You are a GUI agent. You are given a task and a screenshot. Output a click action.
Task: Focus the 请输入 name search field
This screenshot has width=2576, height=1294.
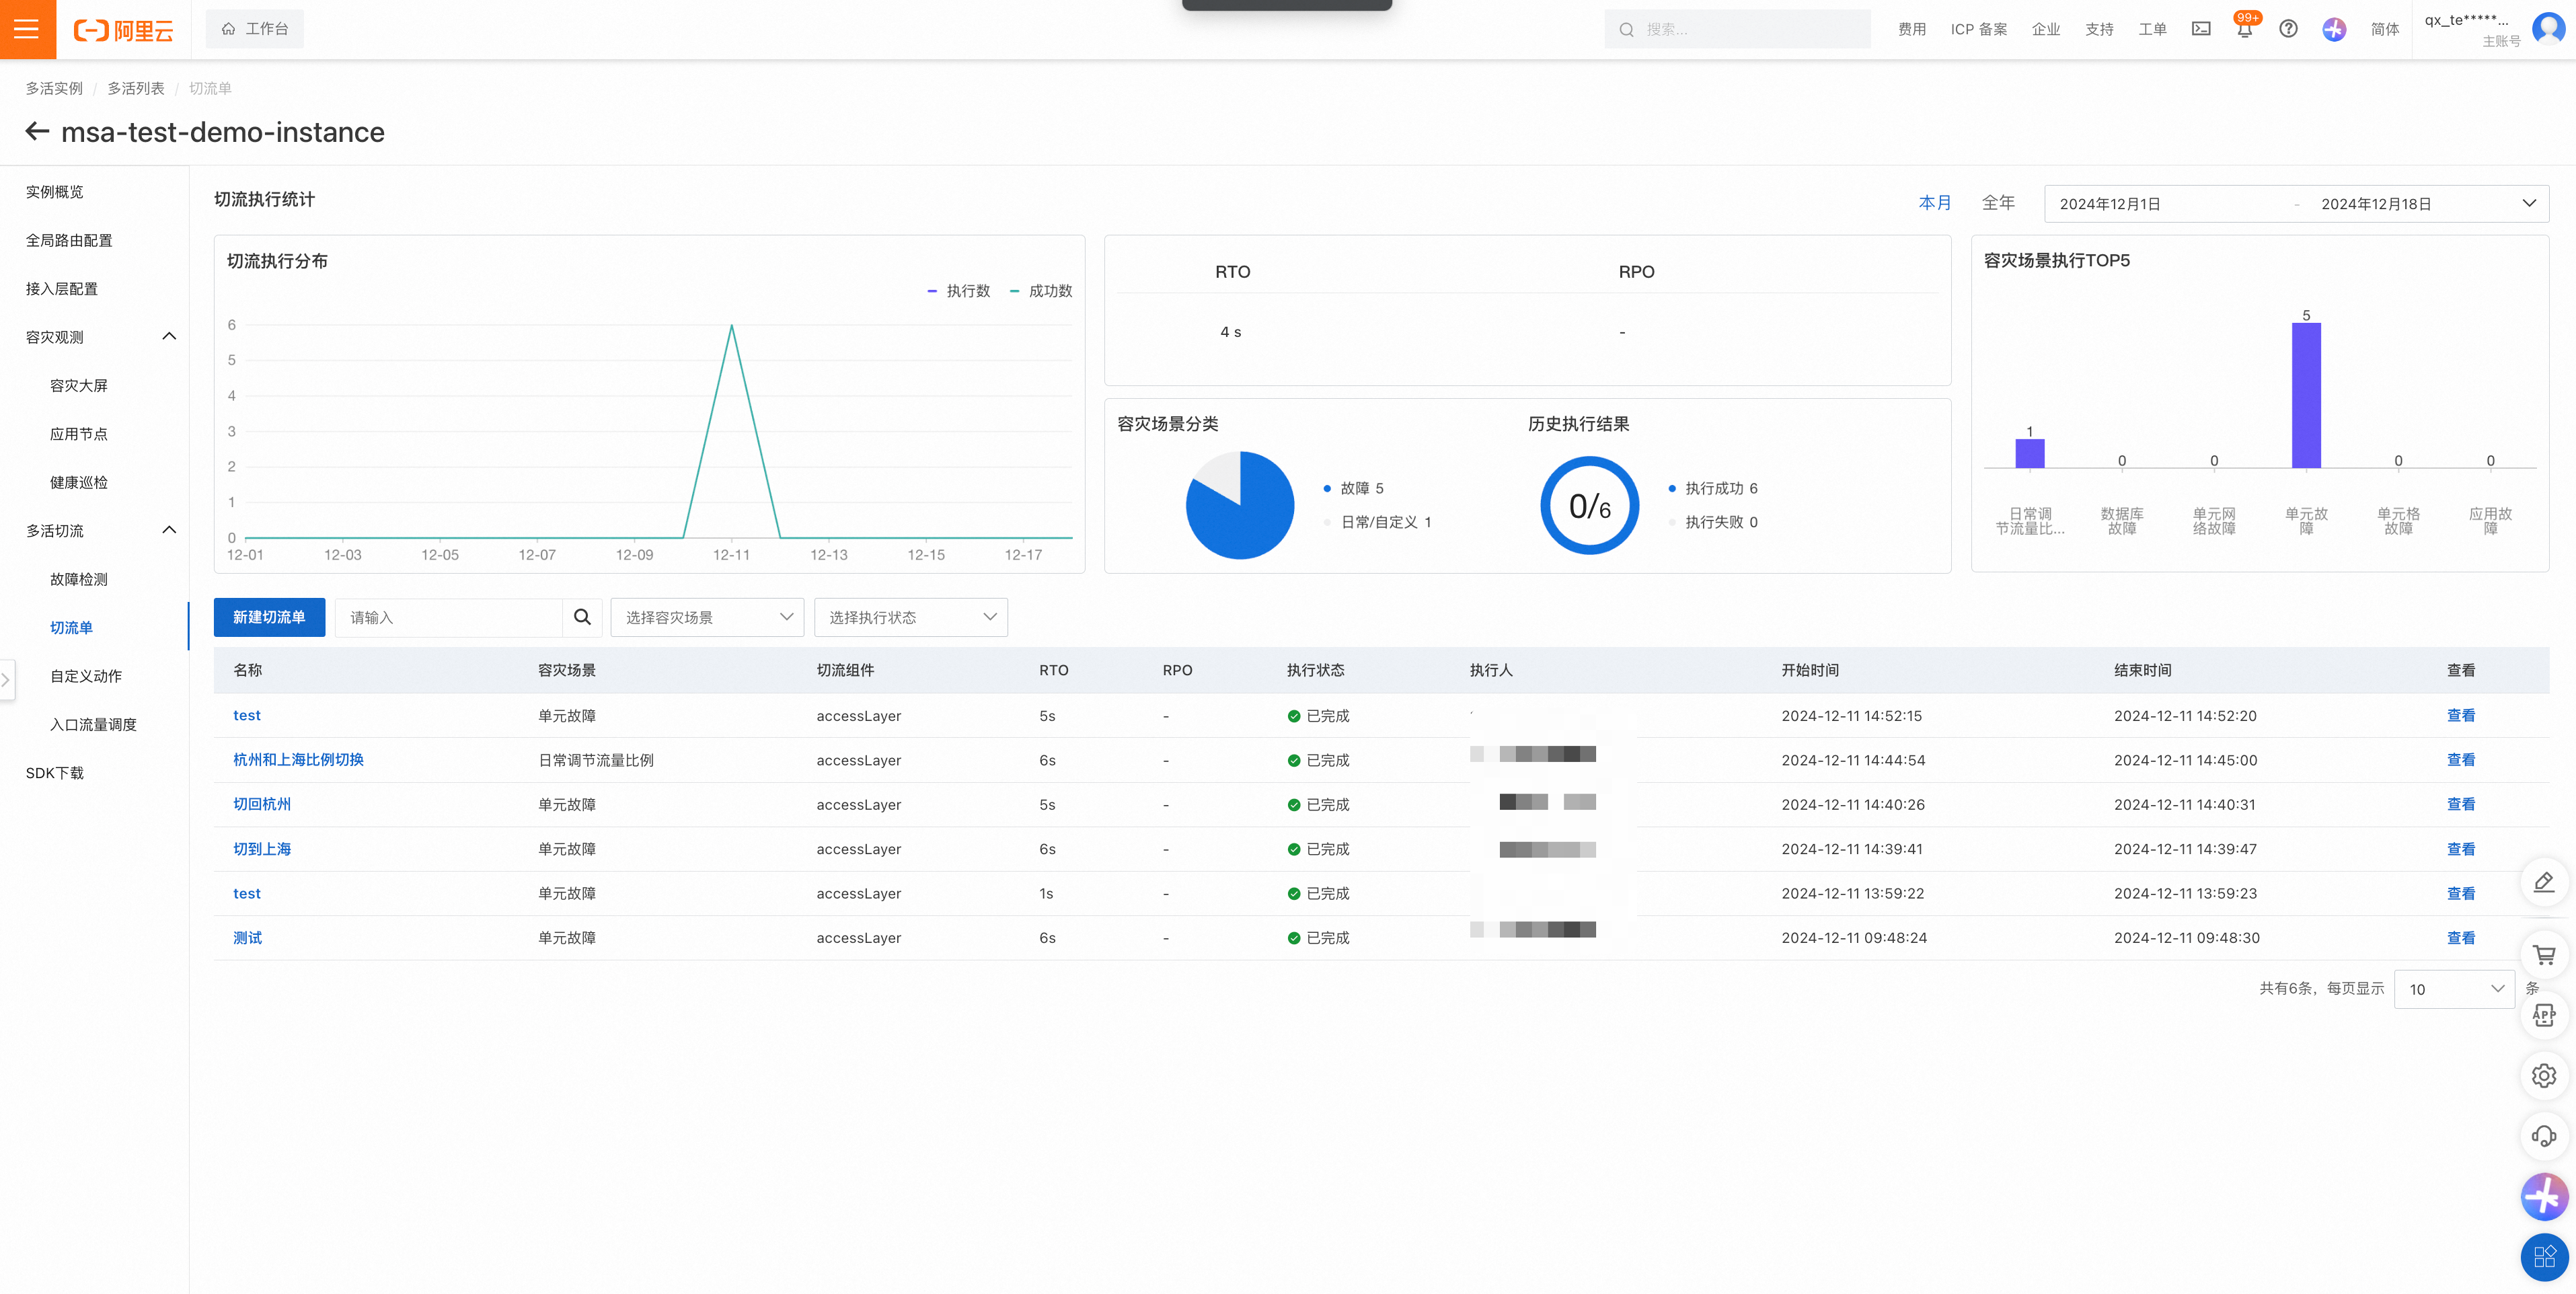[x=448, y=617]
